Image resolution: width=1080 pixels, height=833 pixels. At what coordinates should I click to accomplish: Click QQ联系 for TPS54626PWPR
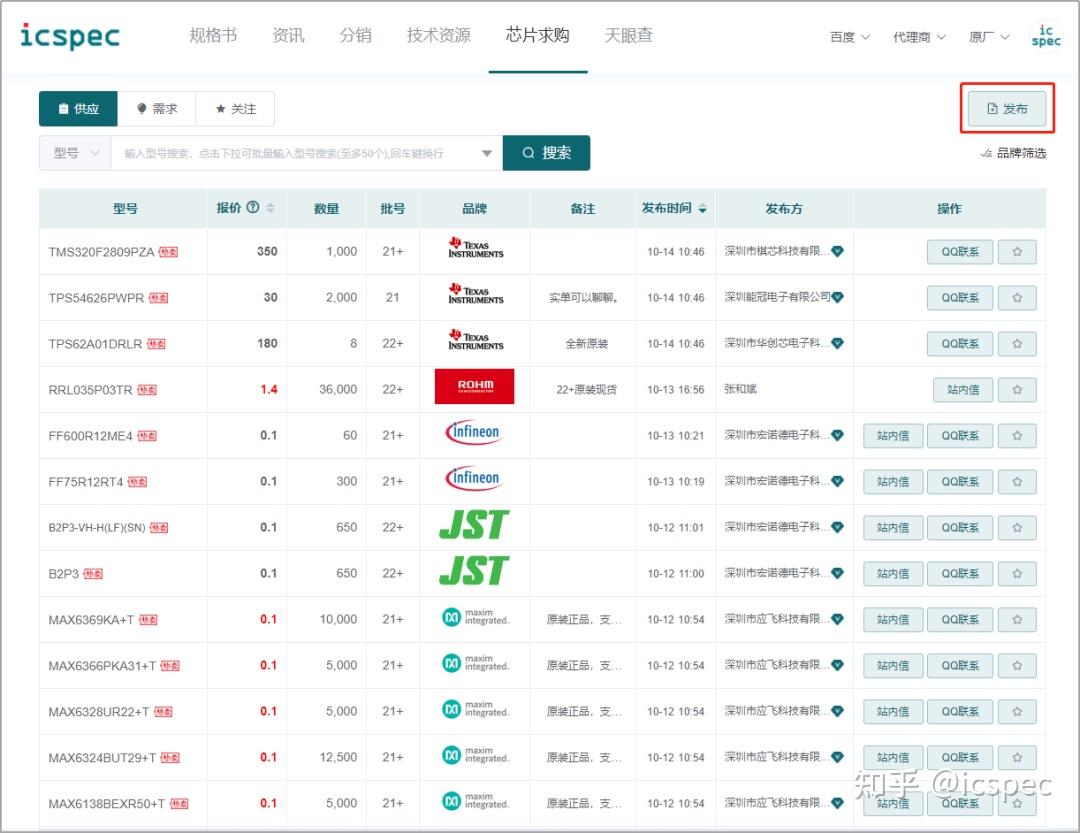959,297
